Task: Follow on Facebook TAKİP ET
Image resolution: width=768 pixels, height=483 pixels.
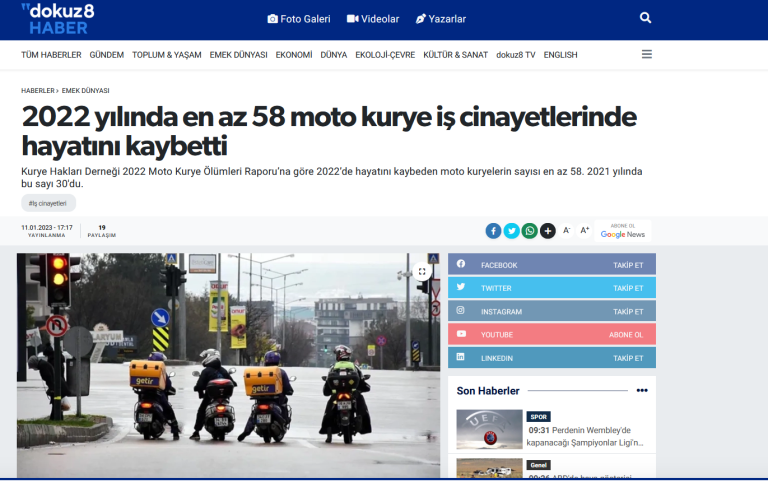Action: point(628,265)
